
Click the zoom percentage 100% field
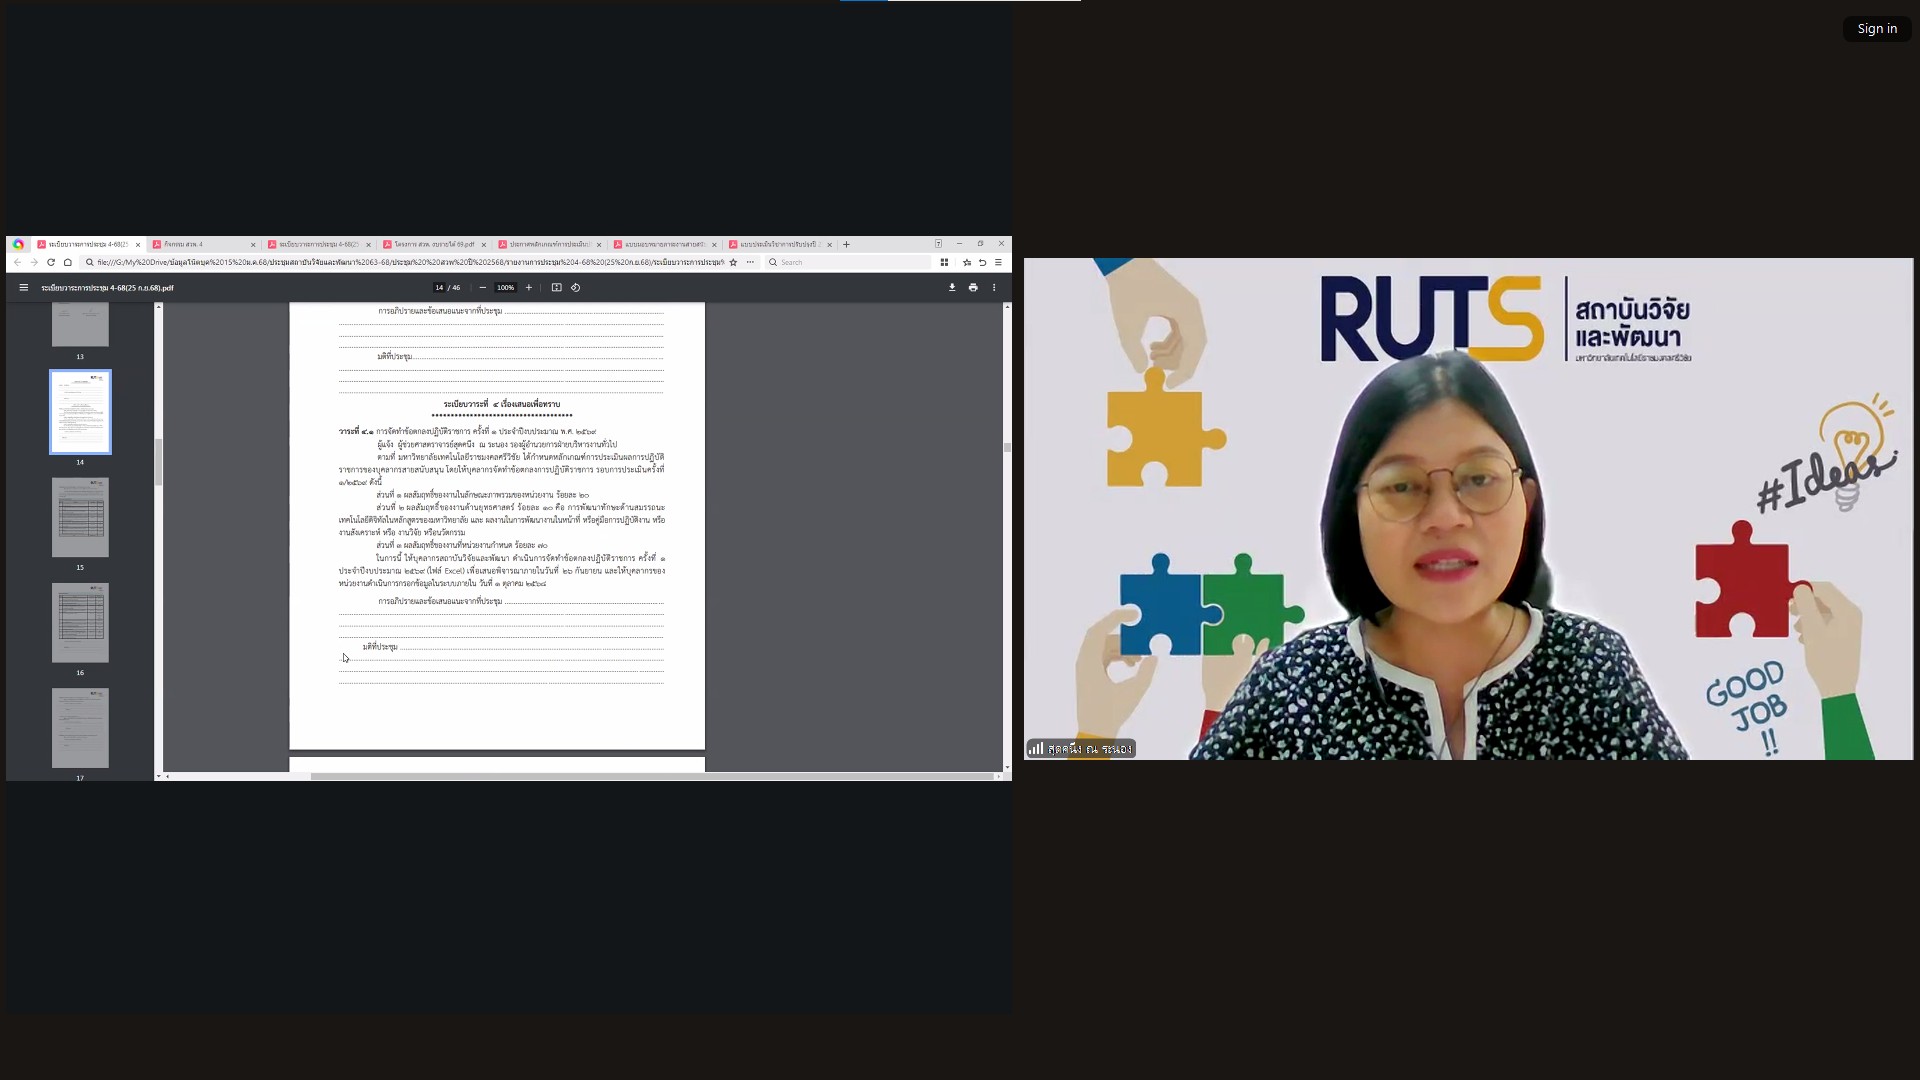505,288
